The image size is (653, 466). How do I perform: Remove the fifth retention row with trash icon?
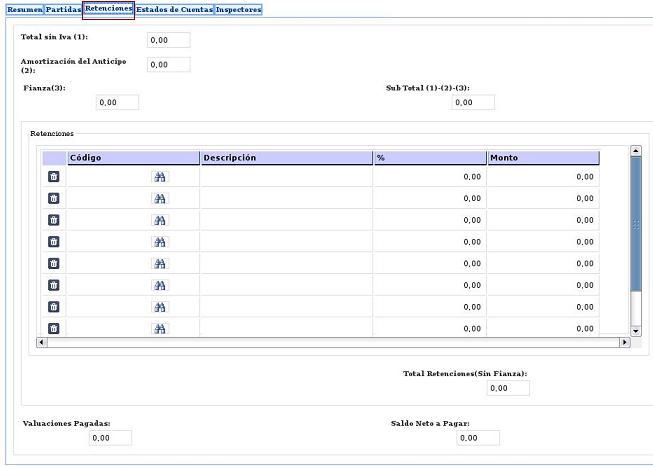click(54, 263)
